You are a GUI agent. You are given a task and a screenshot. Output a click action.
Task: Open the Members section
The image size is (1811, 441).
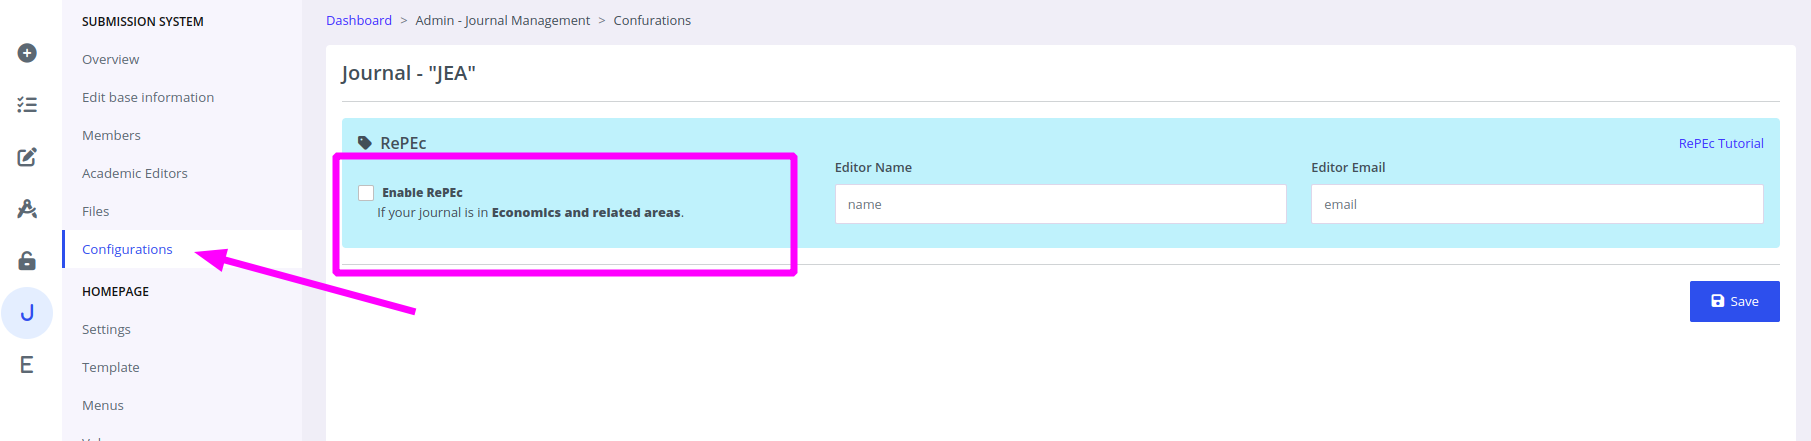[111, 135]
